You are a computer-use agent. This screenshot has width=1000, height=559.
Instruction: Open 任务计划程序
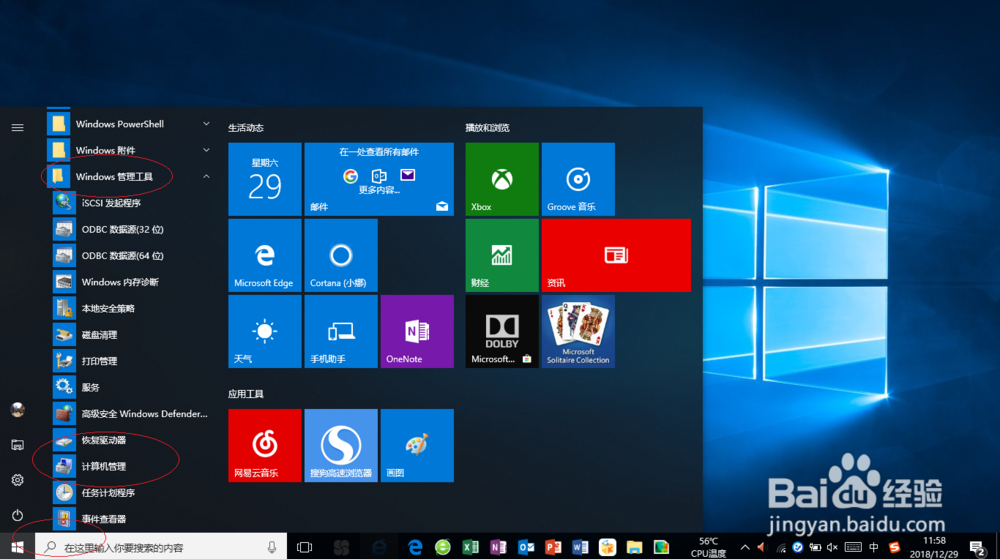pyautogui.click(x=130, y=493)
